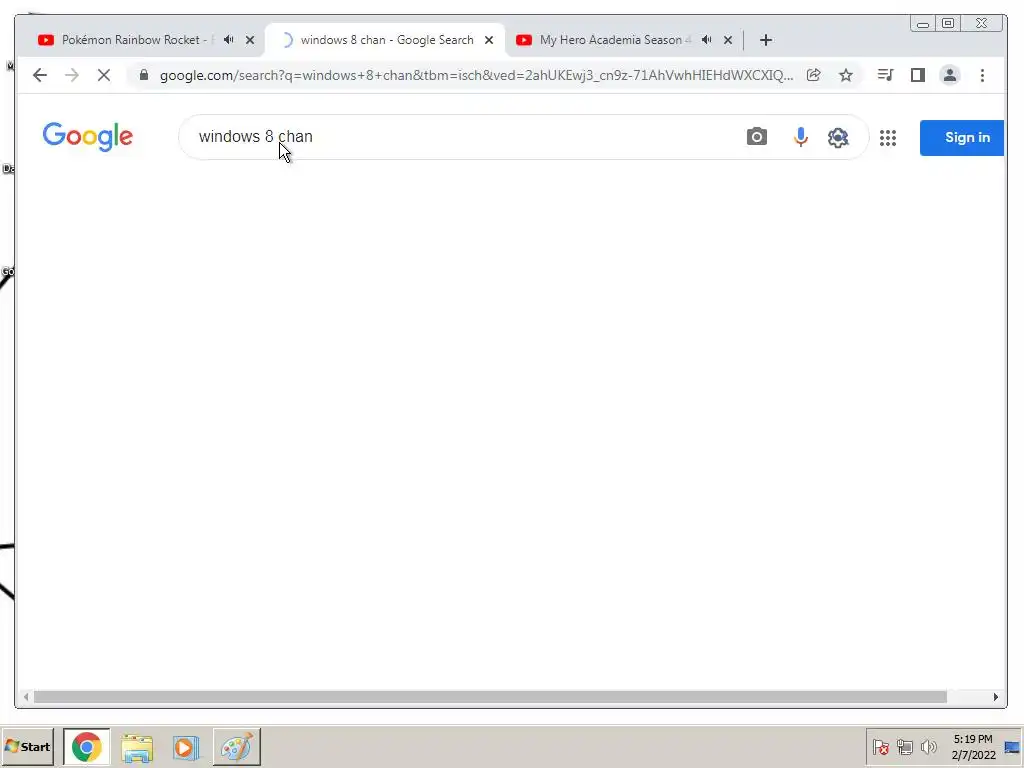Switch to My Hero Academia Season tab
The height and width of the screenshot is (768, 1024).
(614, 40)
